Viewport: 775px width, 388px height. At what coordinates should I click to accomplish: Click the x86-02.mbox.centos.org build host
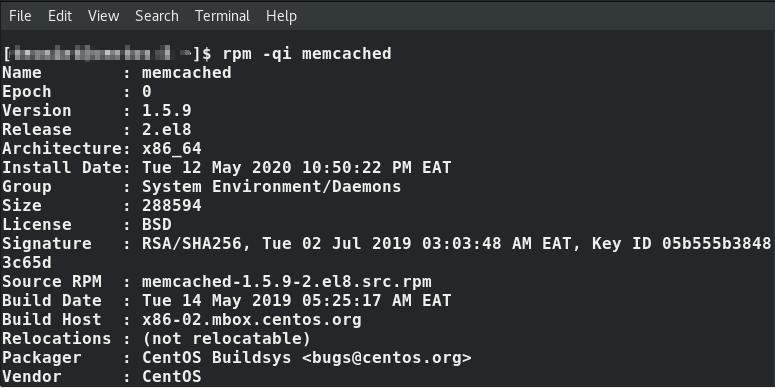(x=252, y=320)
